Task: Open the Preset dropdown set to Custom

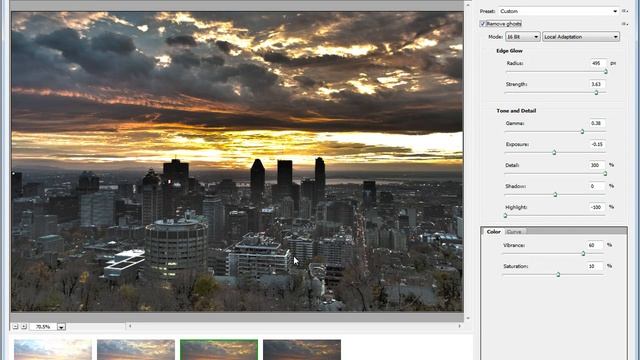Action: pos(558,11)
